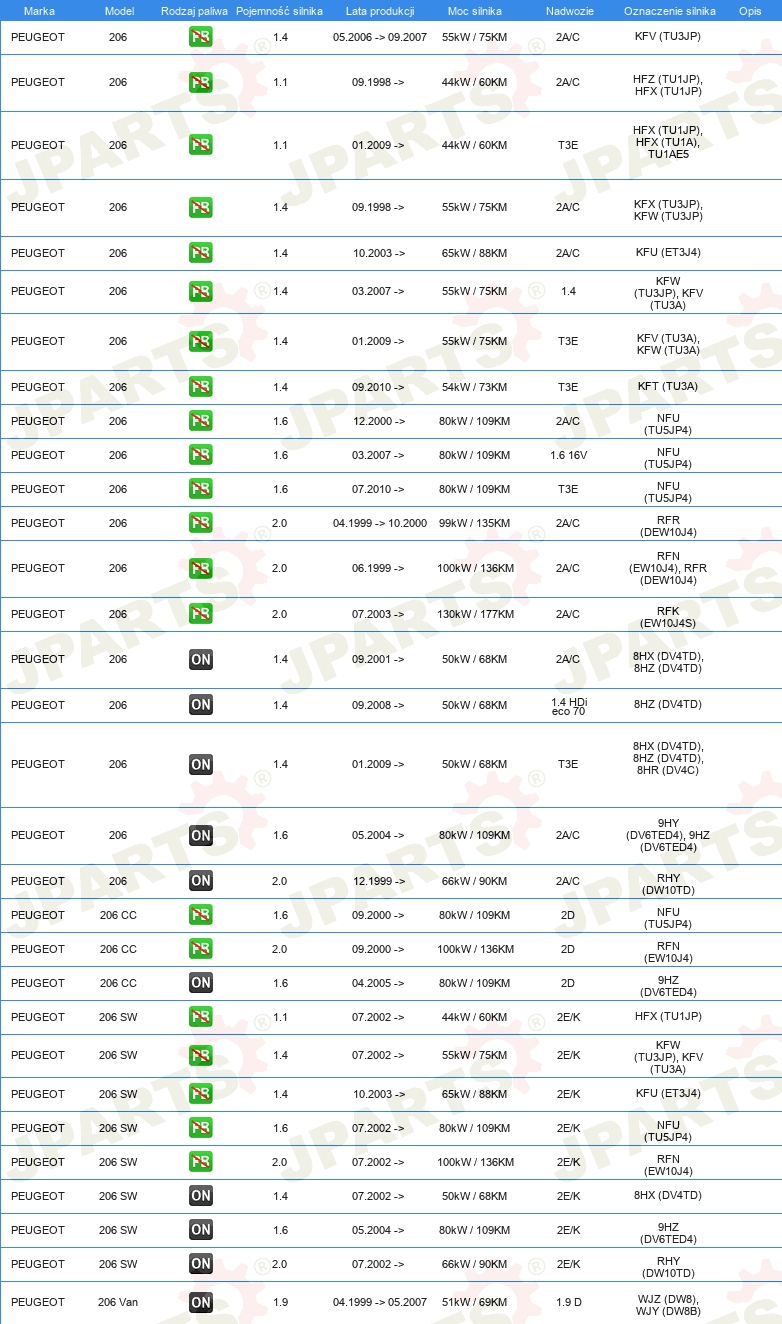The height and width of the screenshot is (1324, 782).
Task: Click the ON diesel icon in the 09.2001 row
Action: point(201,660)
